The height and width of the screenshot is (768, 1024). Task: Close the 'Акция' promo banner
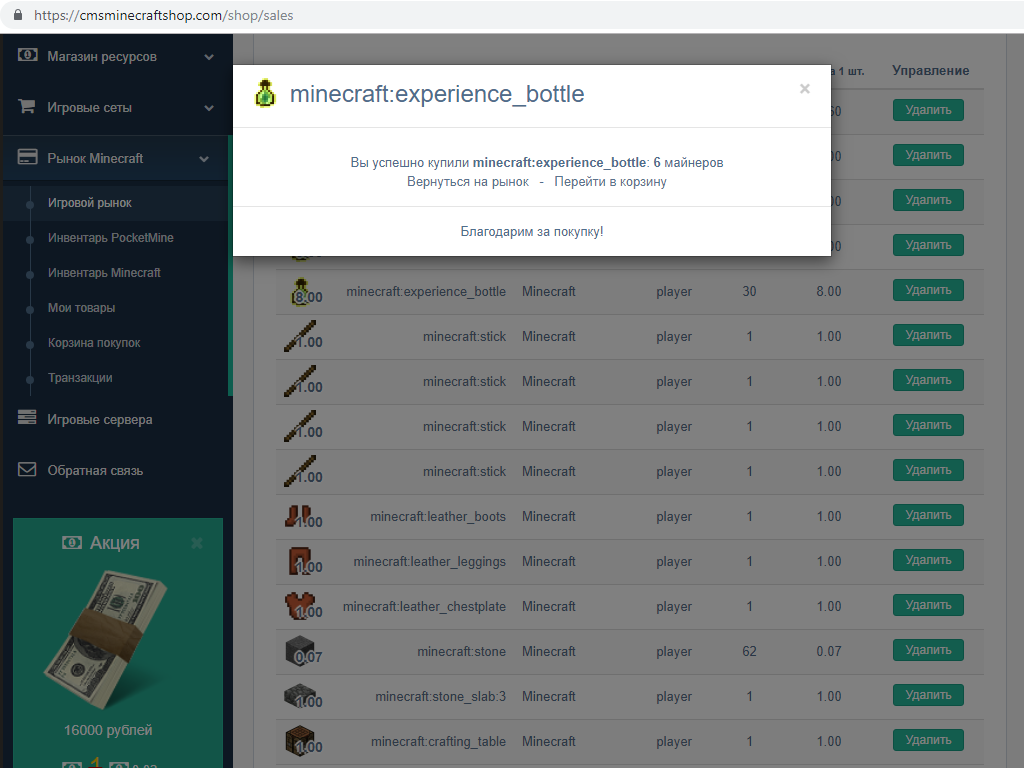(197, 543)
